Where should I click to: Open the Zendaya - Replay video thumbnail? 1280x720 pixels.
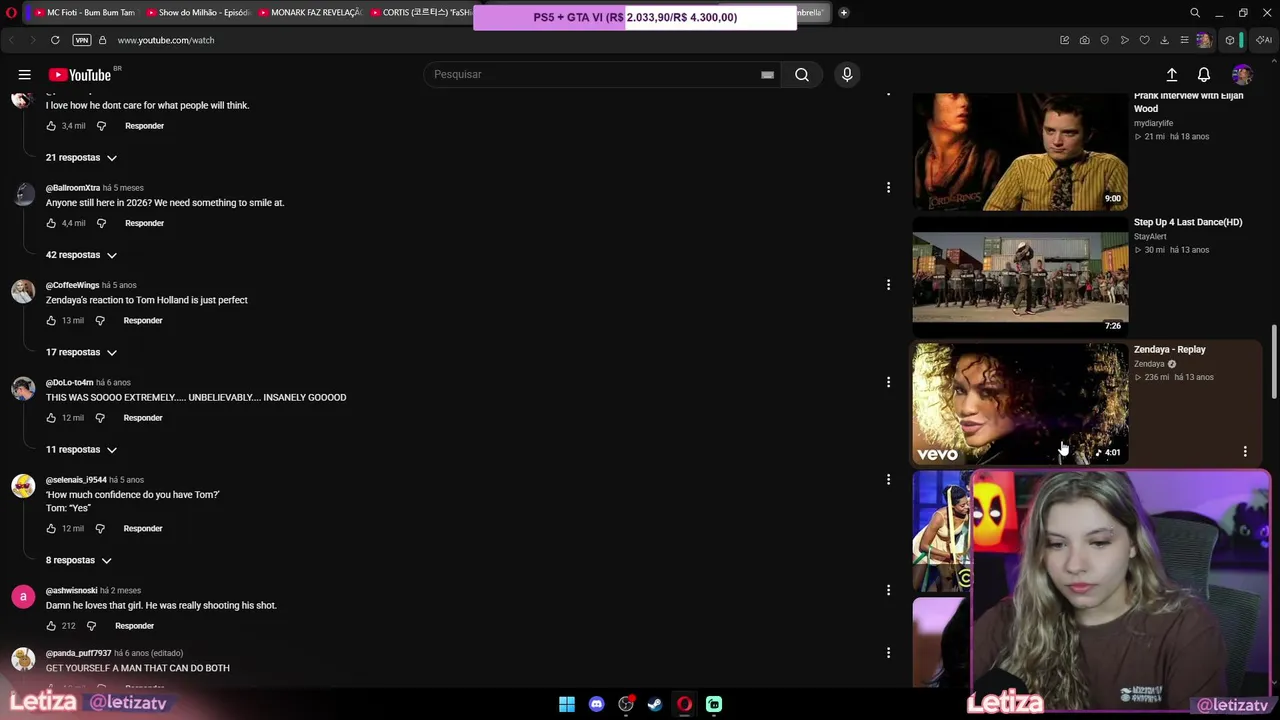(1020, 404)
